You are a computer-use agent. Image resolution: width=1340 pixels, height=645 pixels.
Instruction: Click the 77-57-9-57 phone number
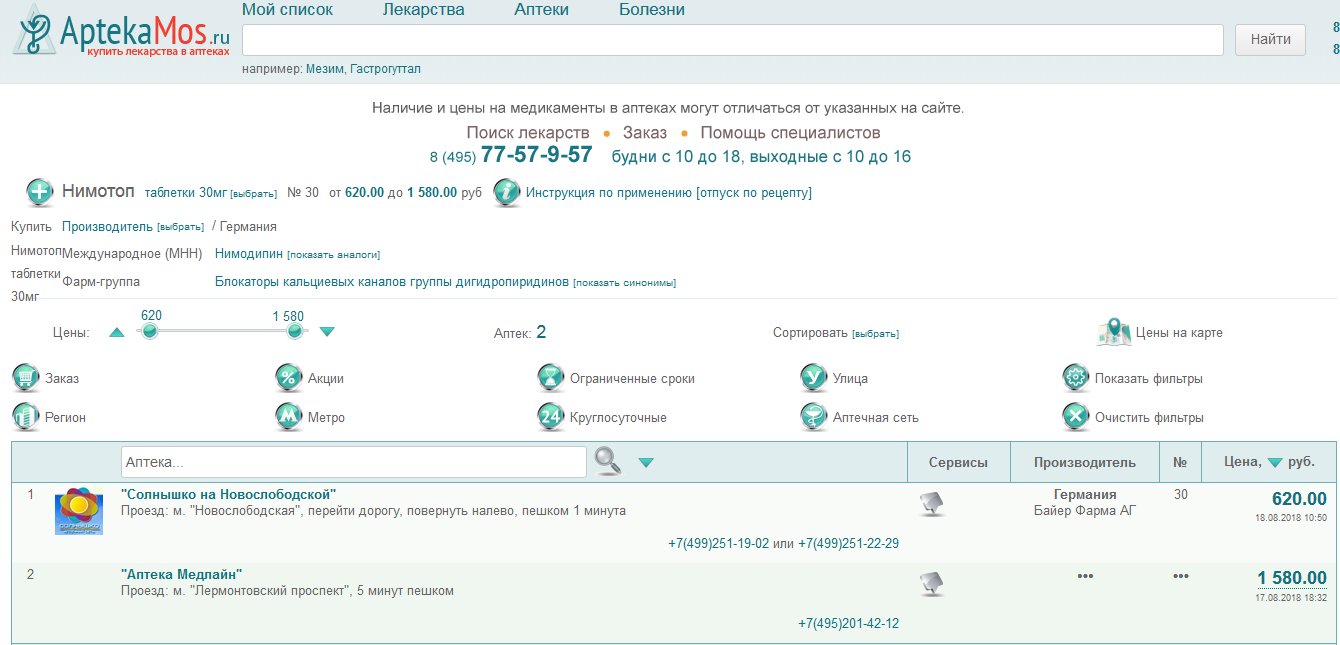[x=536, y=155]
